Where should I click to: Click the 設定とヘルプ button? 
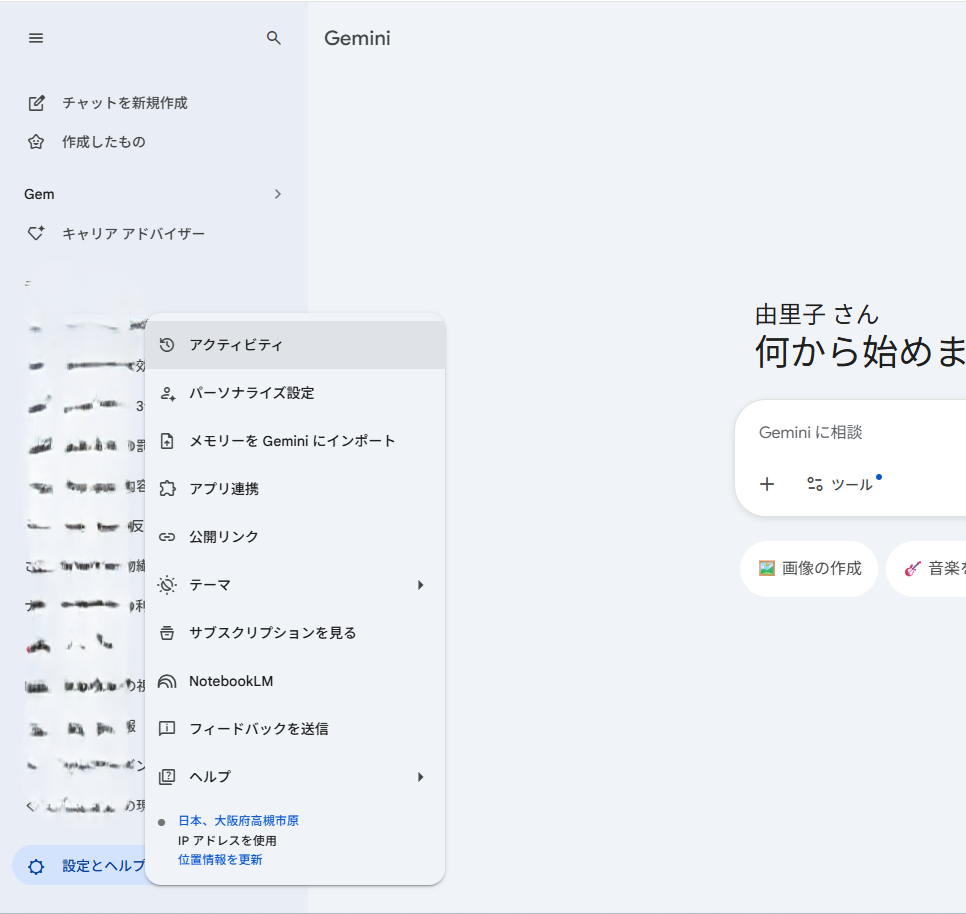[80, 866]
